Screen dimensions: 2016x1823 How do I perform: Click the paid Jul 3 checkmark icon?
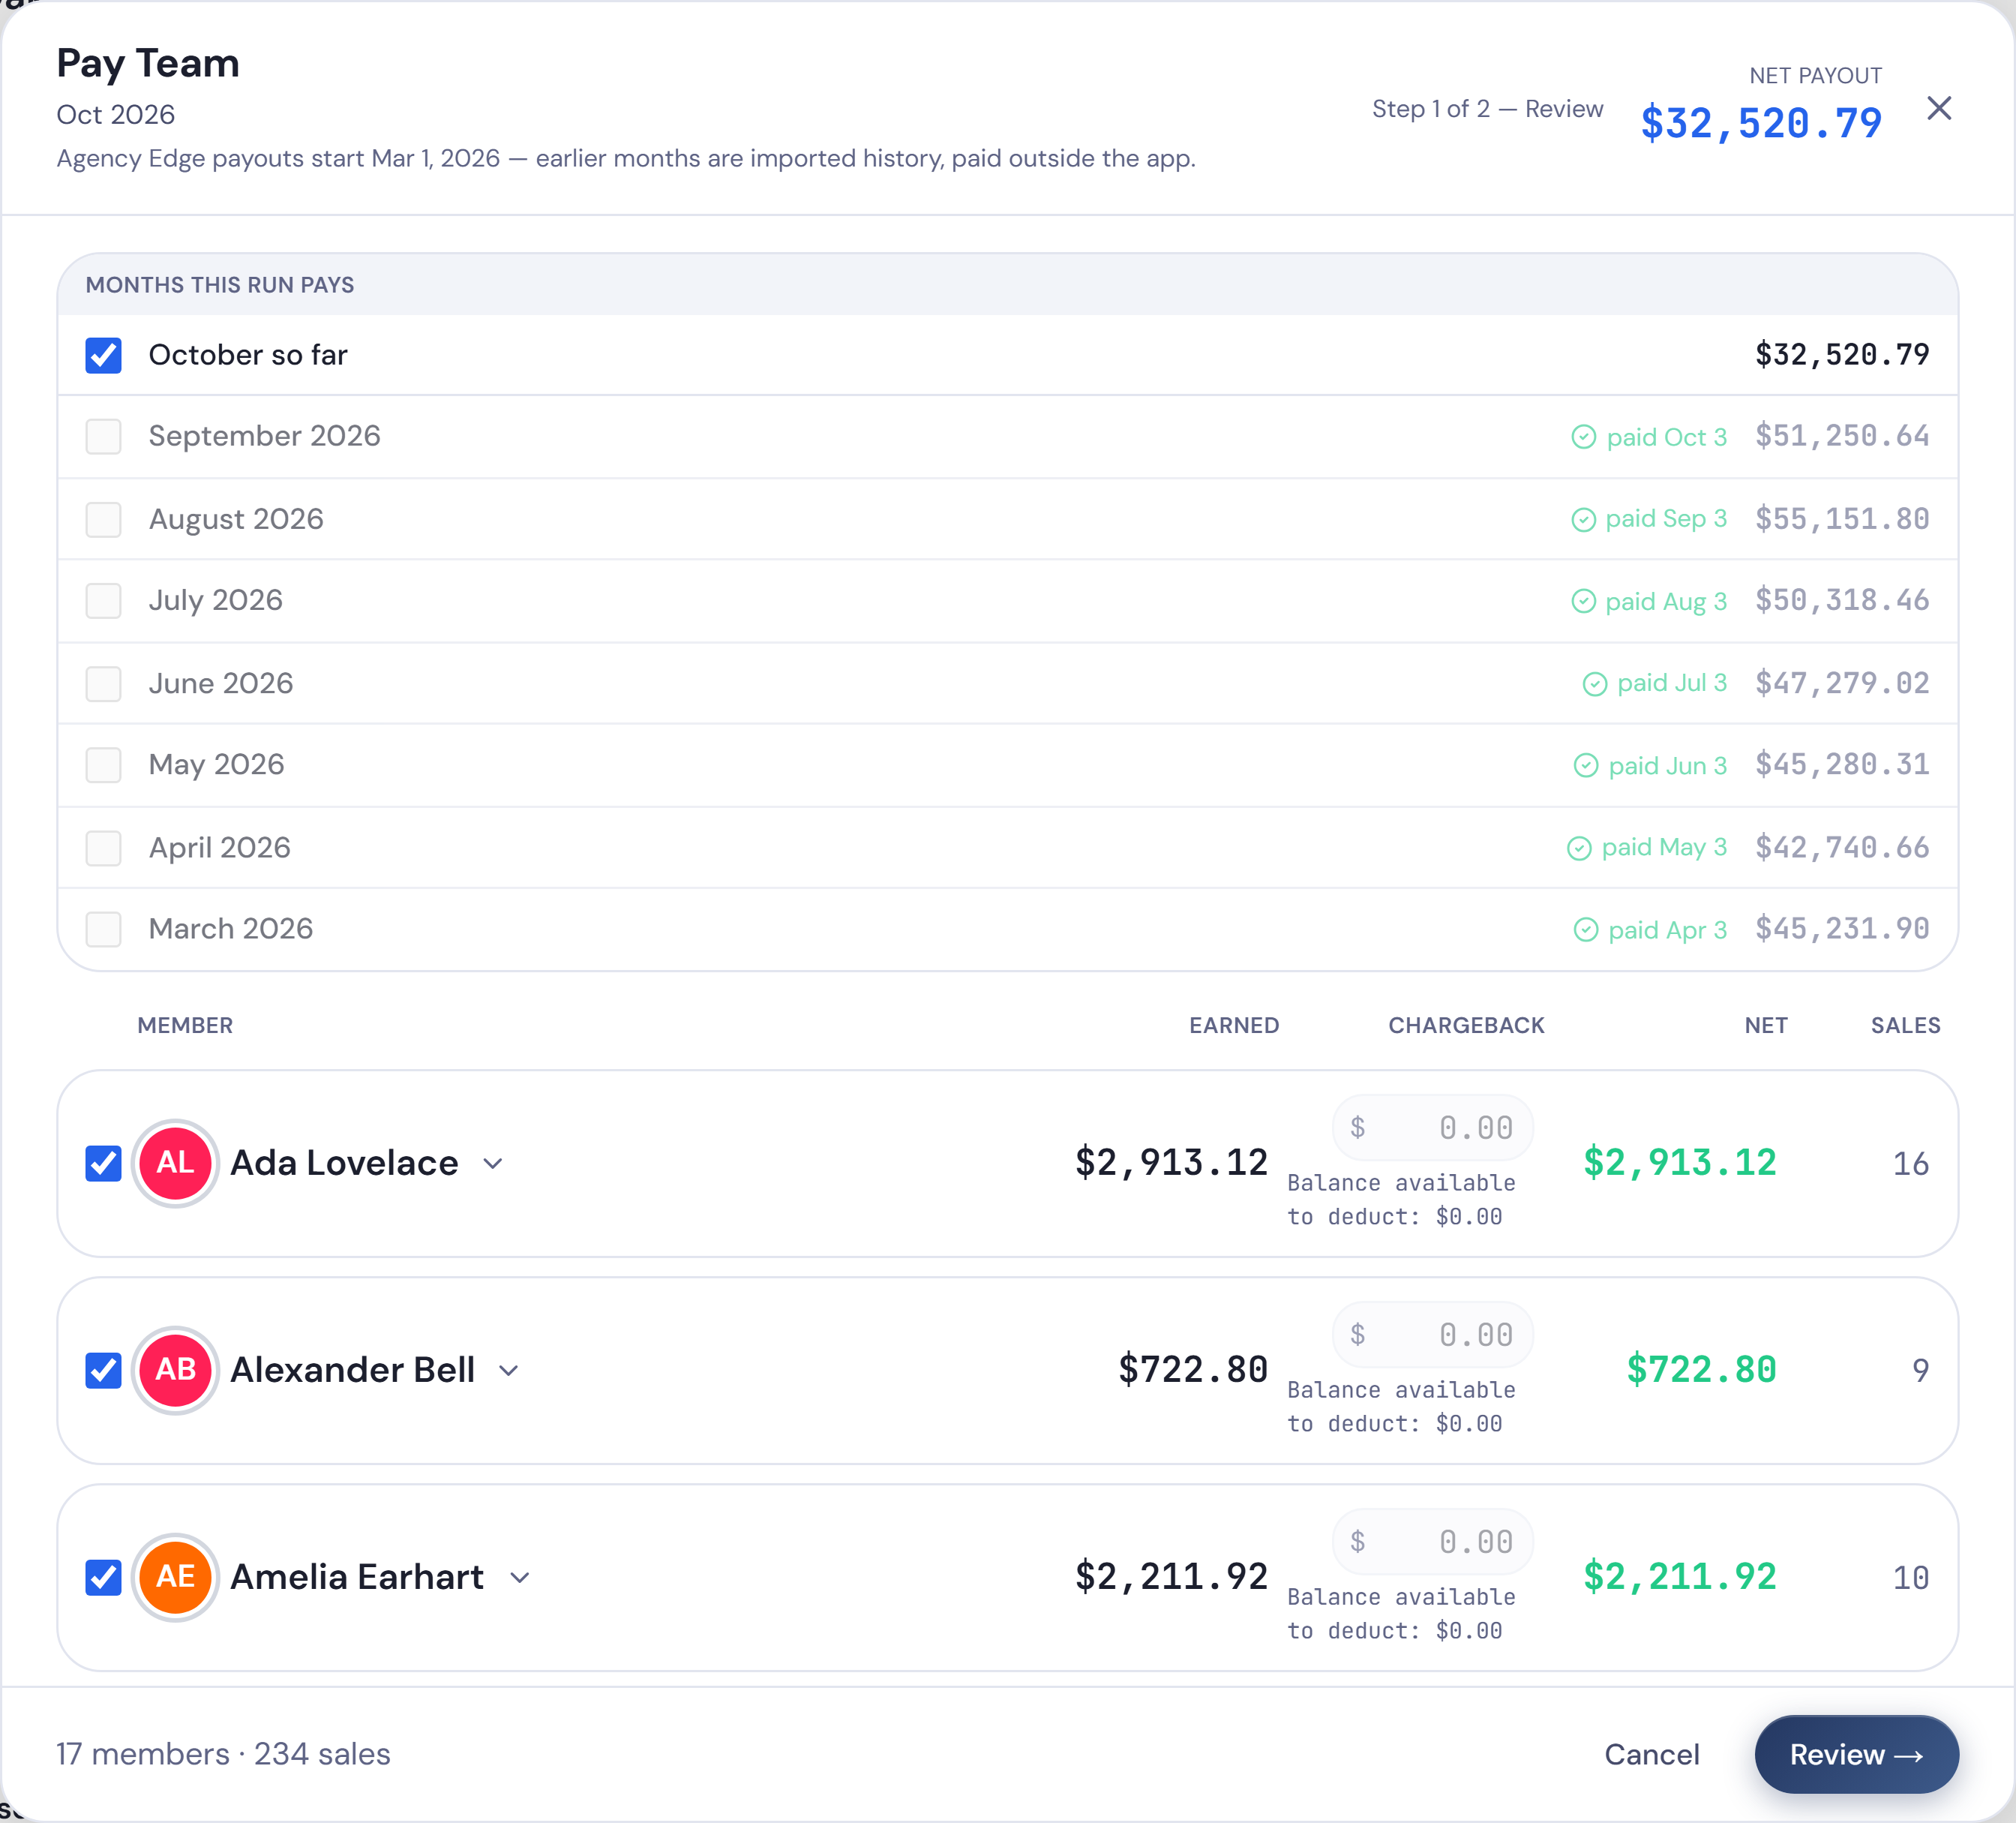(x=1595, y=683)
